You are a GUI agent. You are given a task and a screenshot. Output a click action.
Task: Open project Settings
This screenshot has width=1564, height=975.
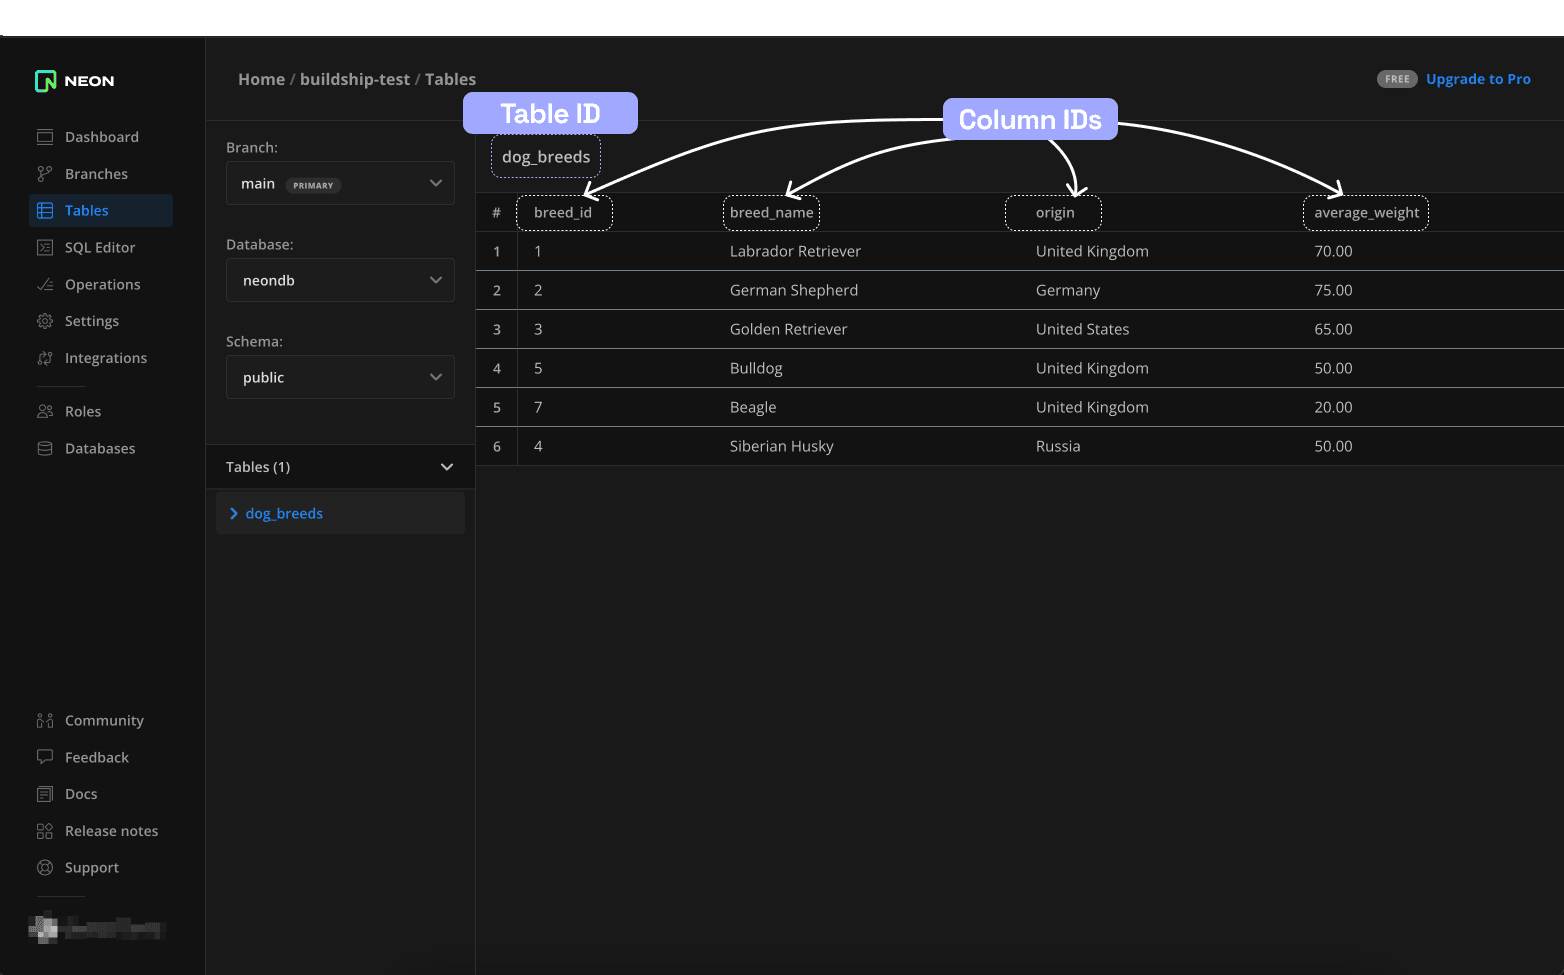point(91,320)
